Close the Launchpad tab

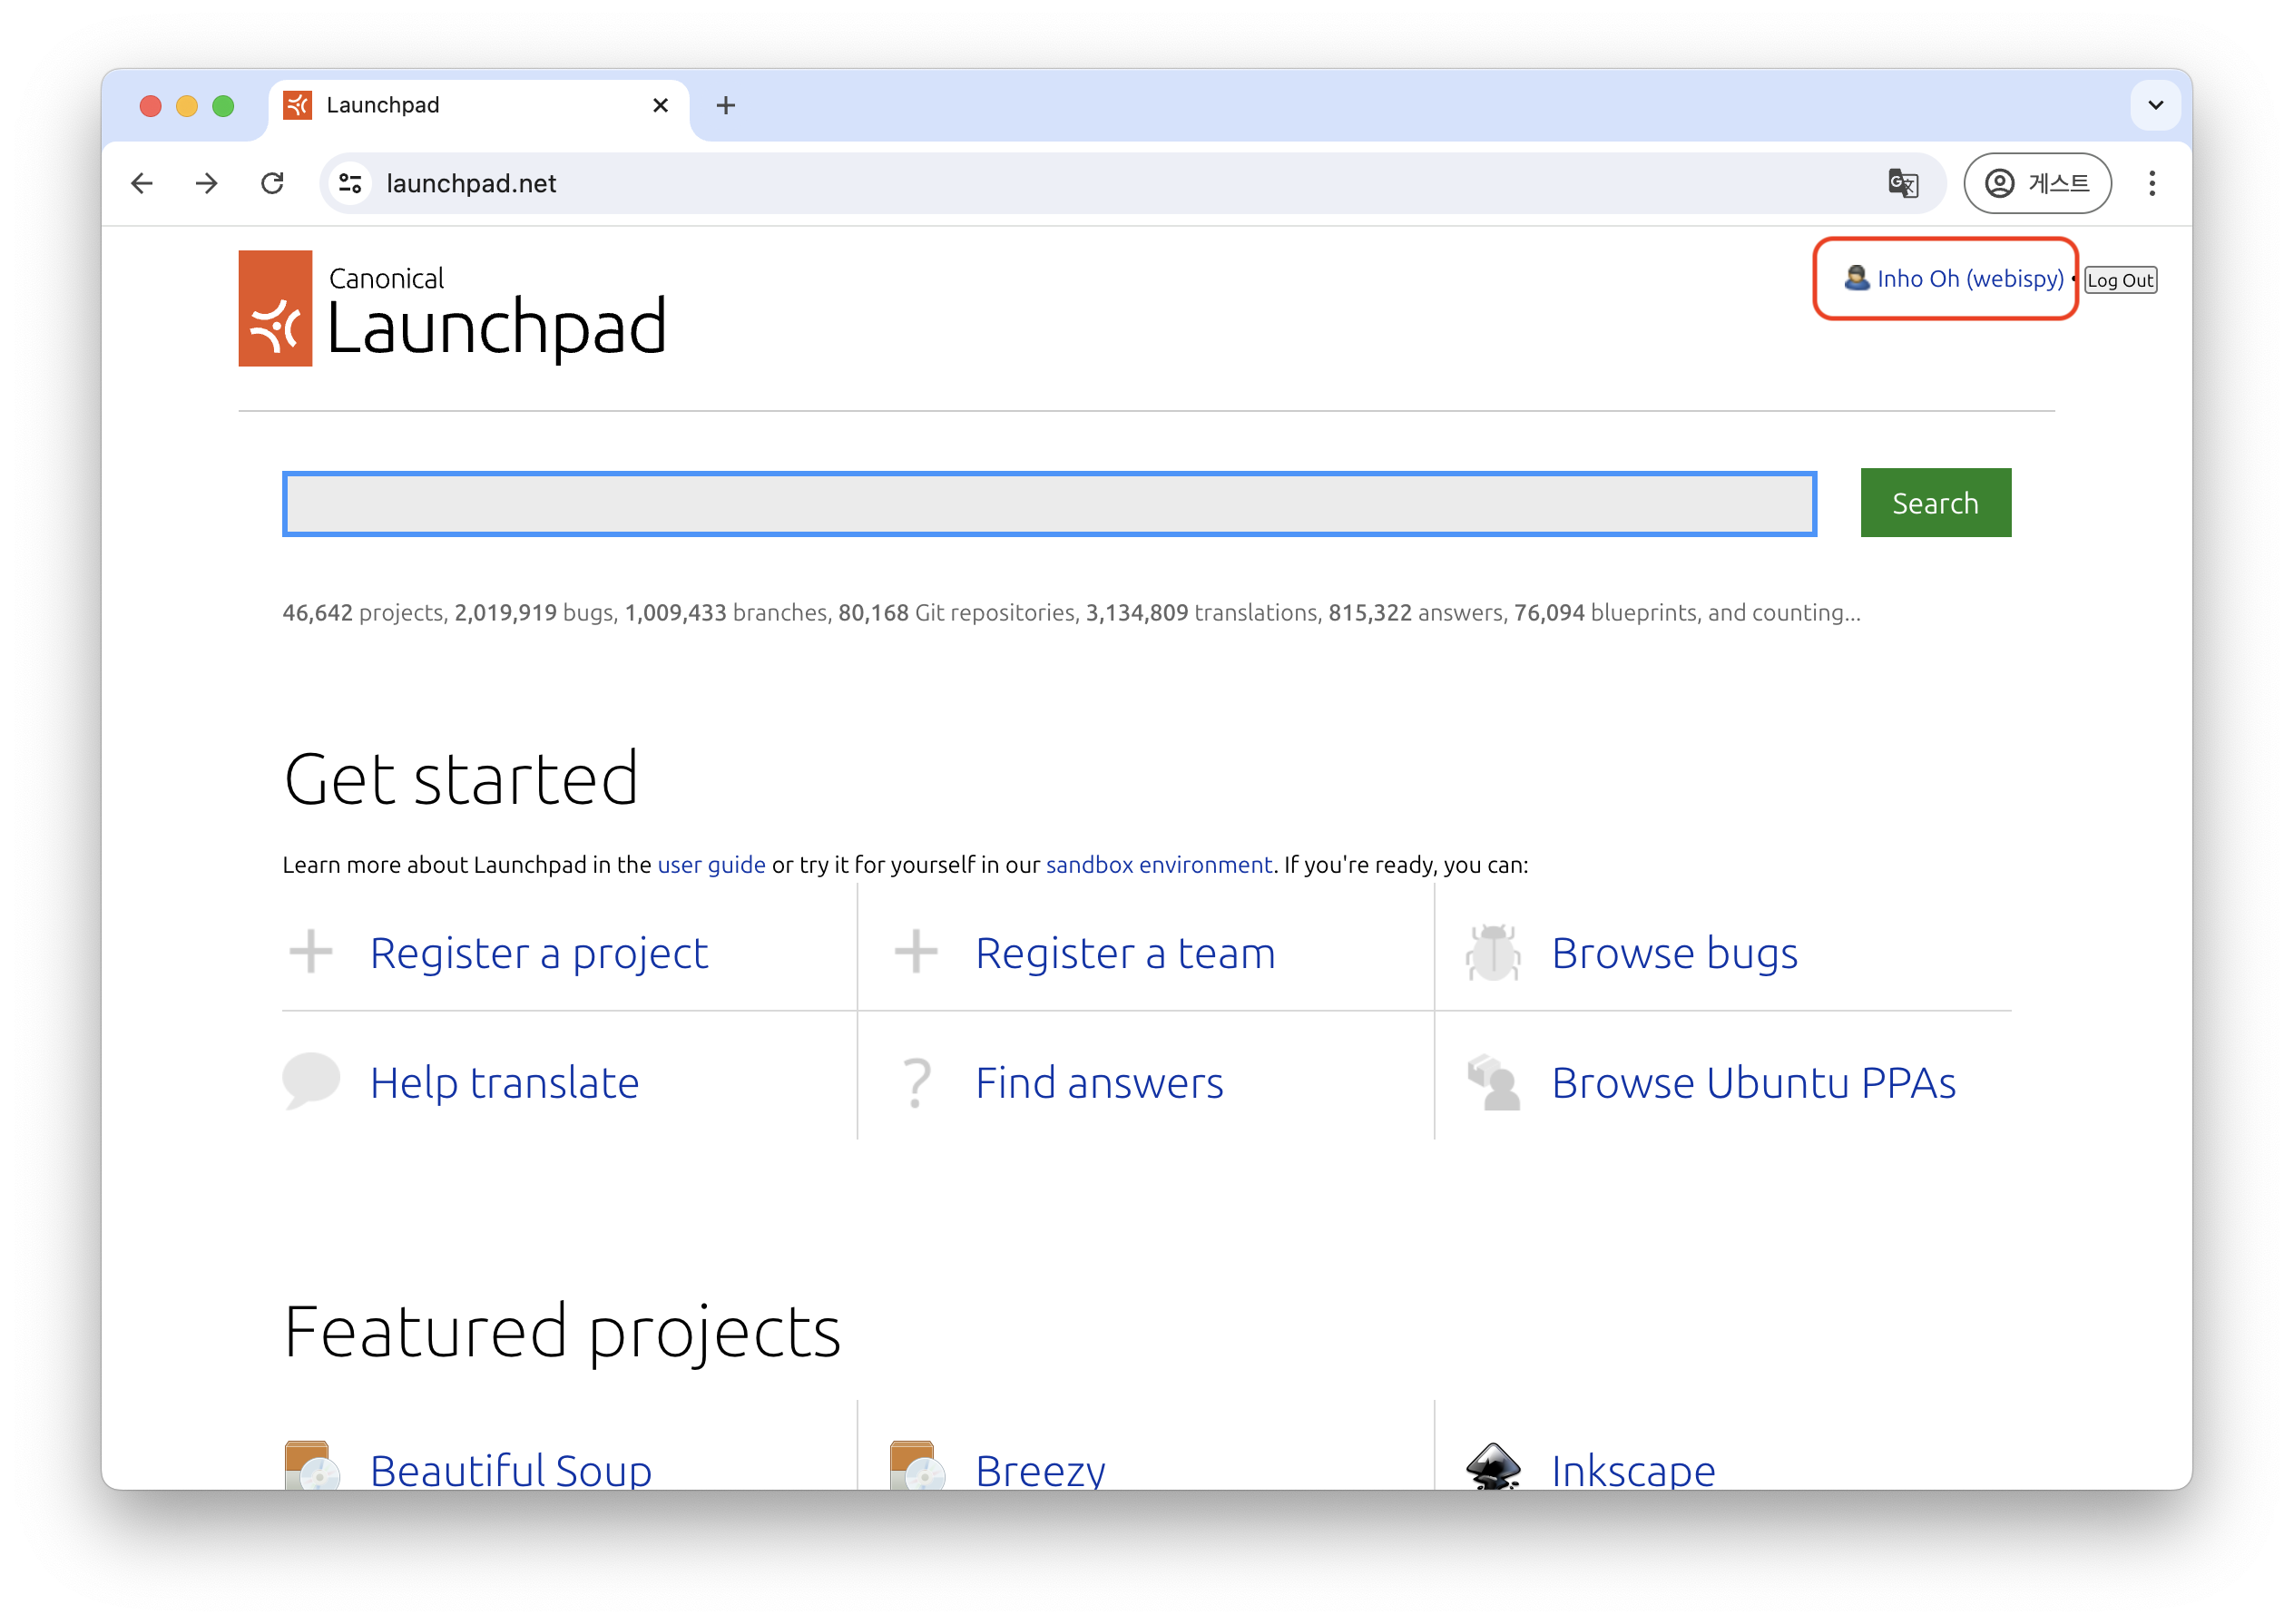coord(660,105)
